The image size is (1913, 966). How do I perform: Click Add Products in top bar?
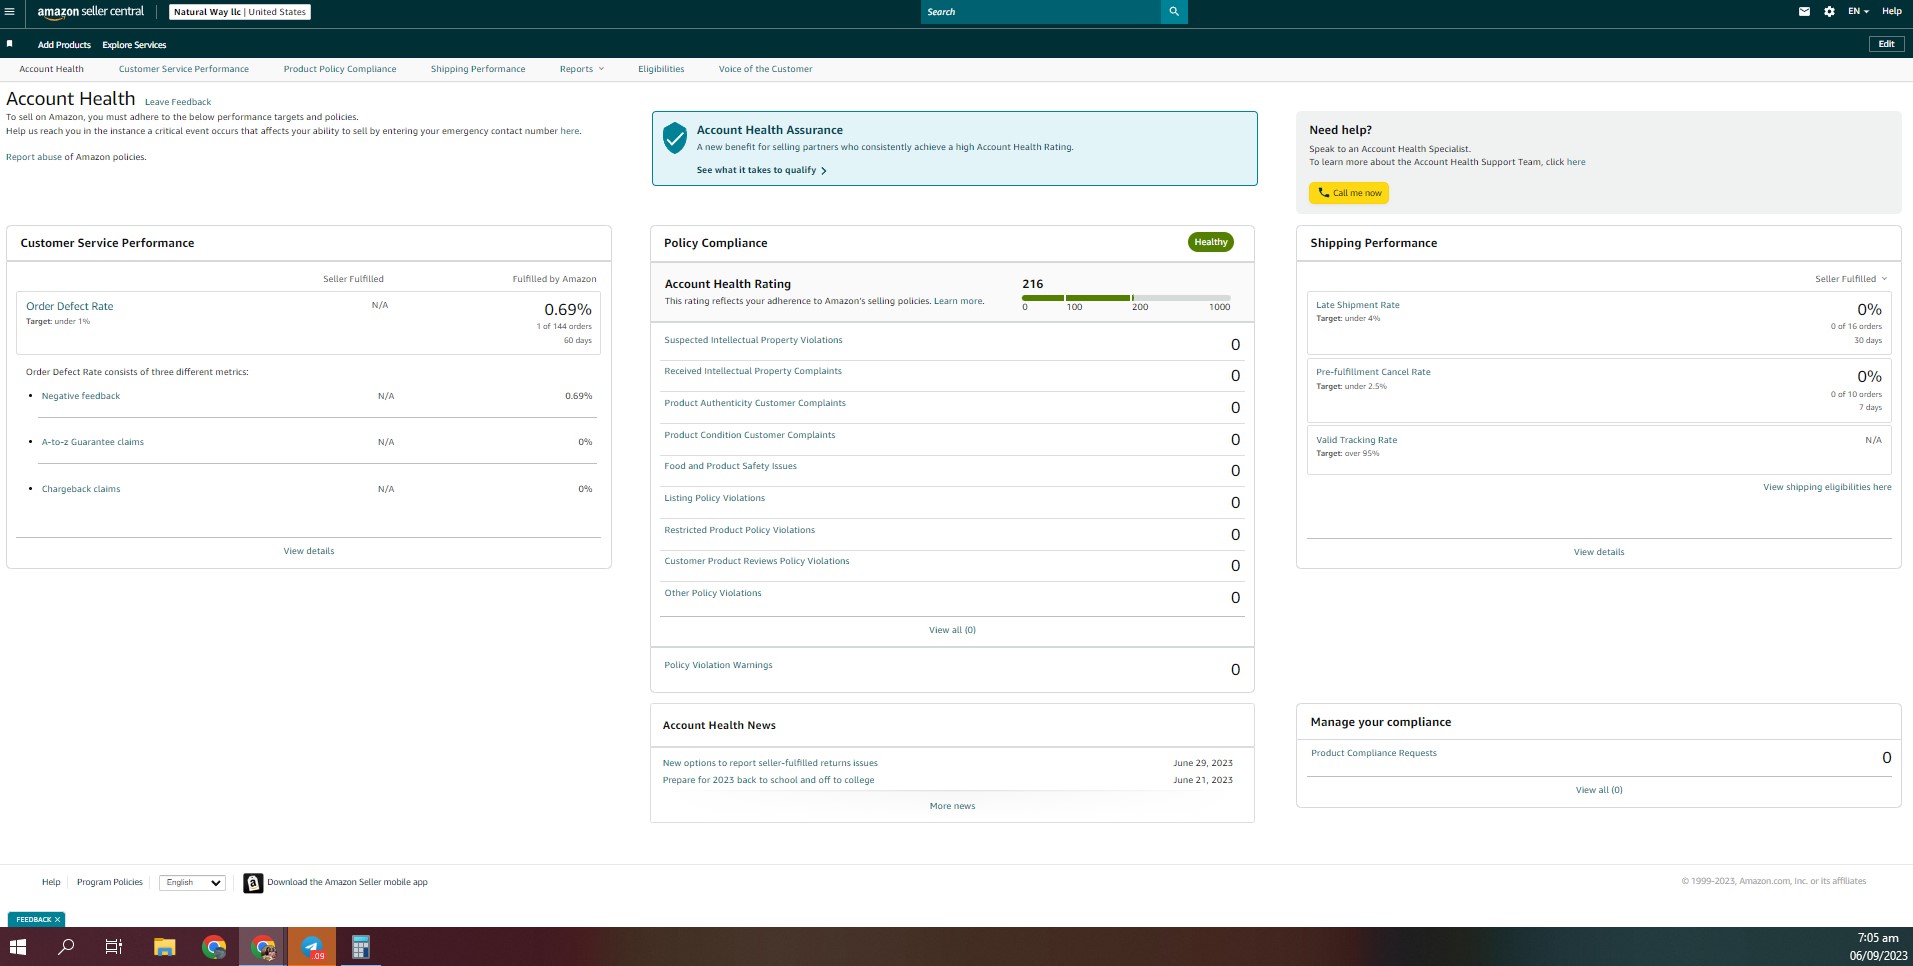point(64,45)
